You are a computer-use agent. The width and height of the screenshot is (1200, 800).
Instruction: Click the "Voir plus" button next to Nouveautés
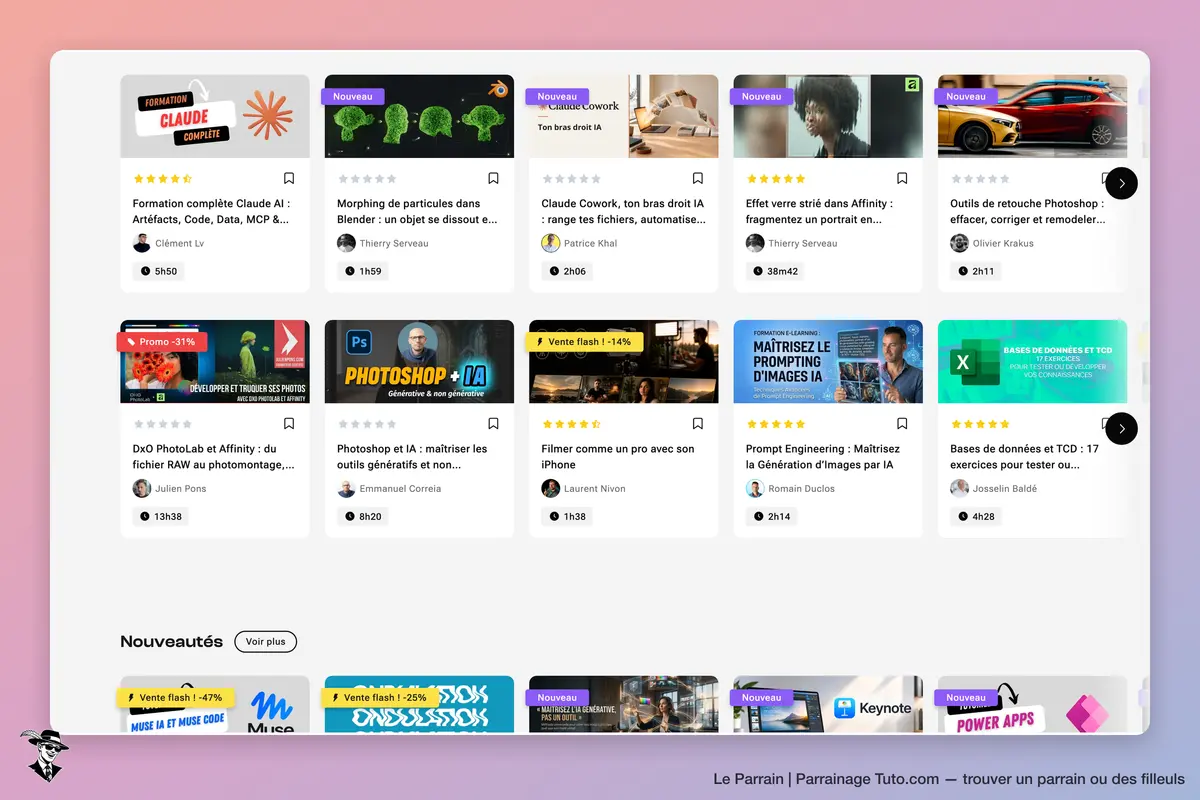point(266,642)
